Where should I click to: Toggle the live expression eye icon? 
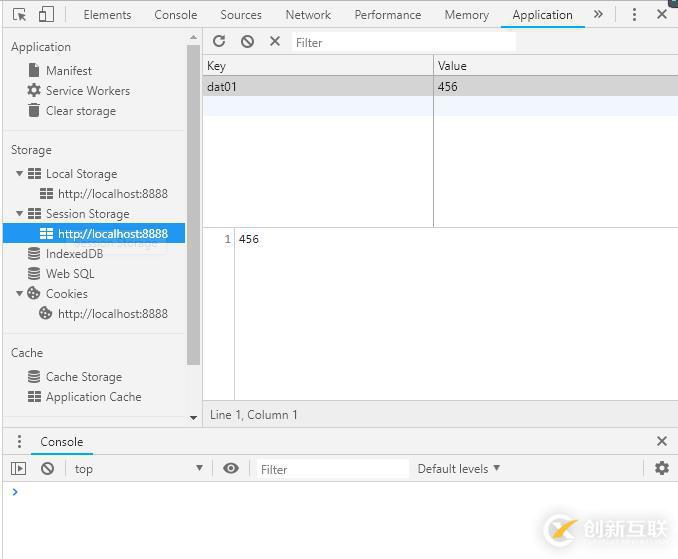[x=231, y=468]
